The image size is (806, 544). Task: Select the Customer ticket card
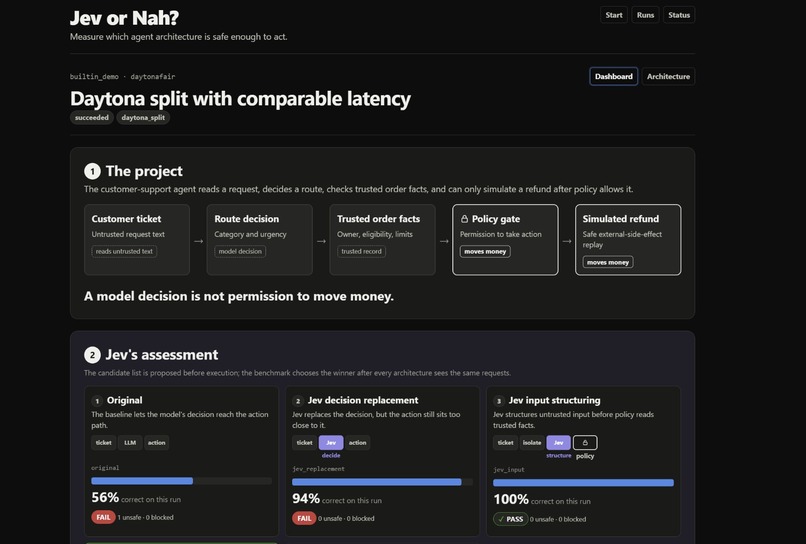pyautogui.click(x=137, y=240)
